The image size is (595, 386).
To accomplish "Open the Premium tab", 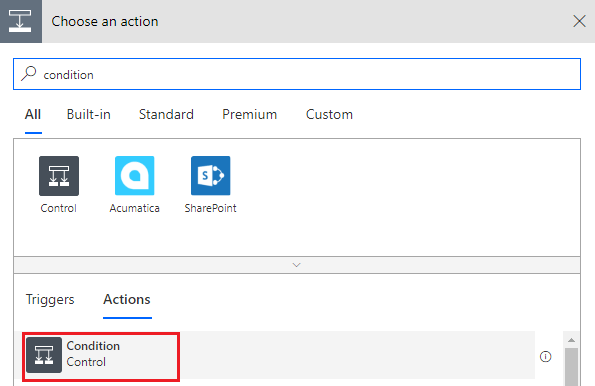I will click(x=249, y=115).
